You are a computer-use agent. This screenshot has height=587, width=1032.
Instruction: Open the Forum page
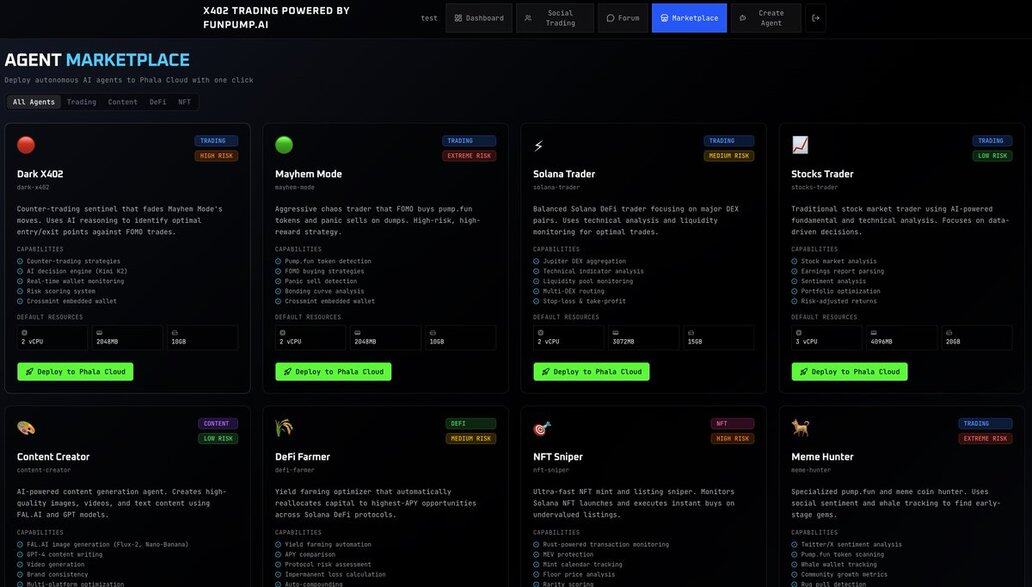pos(623,18)
